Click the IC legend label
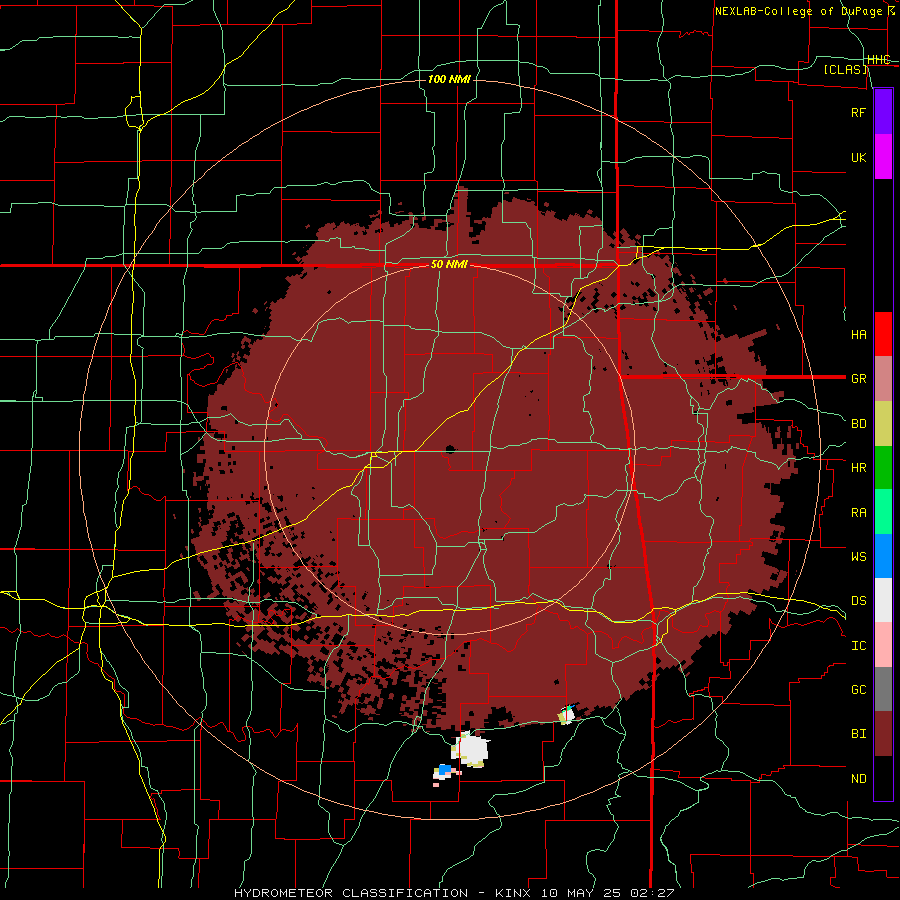Image resolution: width=900 pixels, height=900 pixels. (858, 646)
